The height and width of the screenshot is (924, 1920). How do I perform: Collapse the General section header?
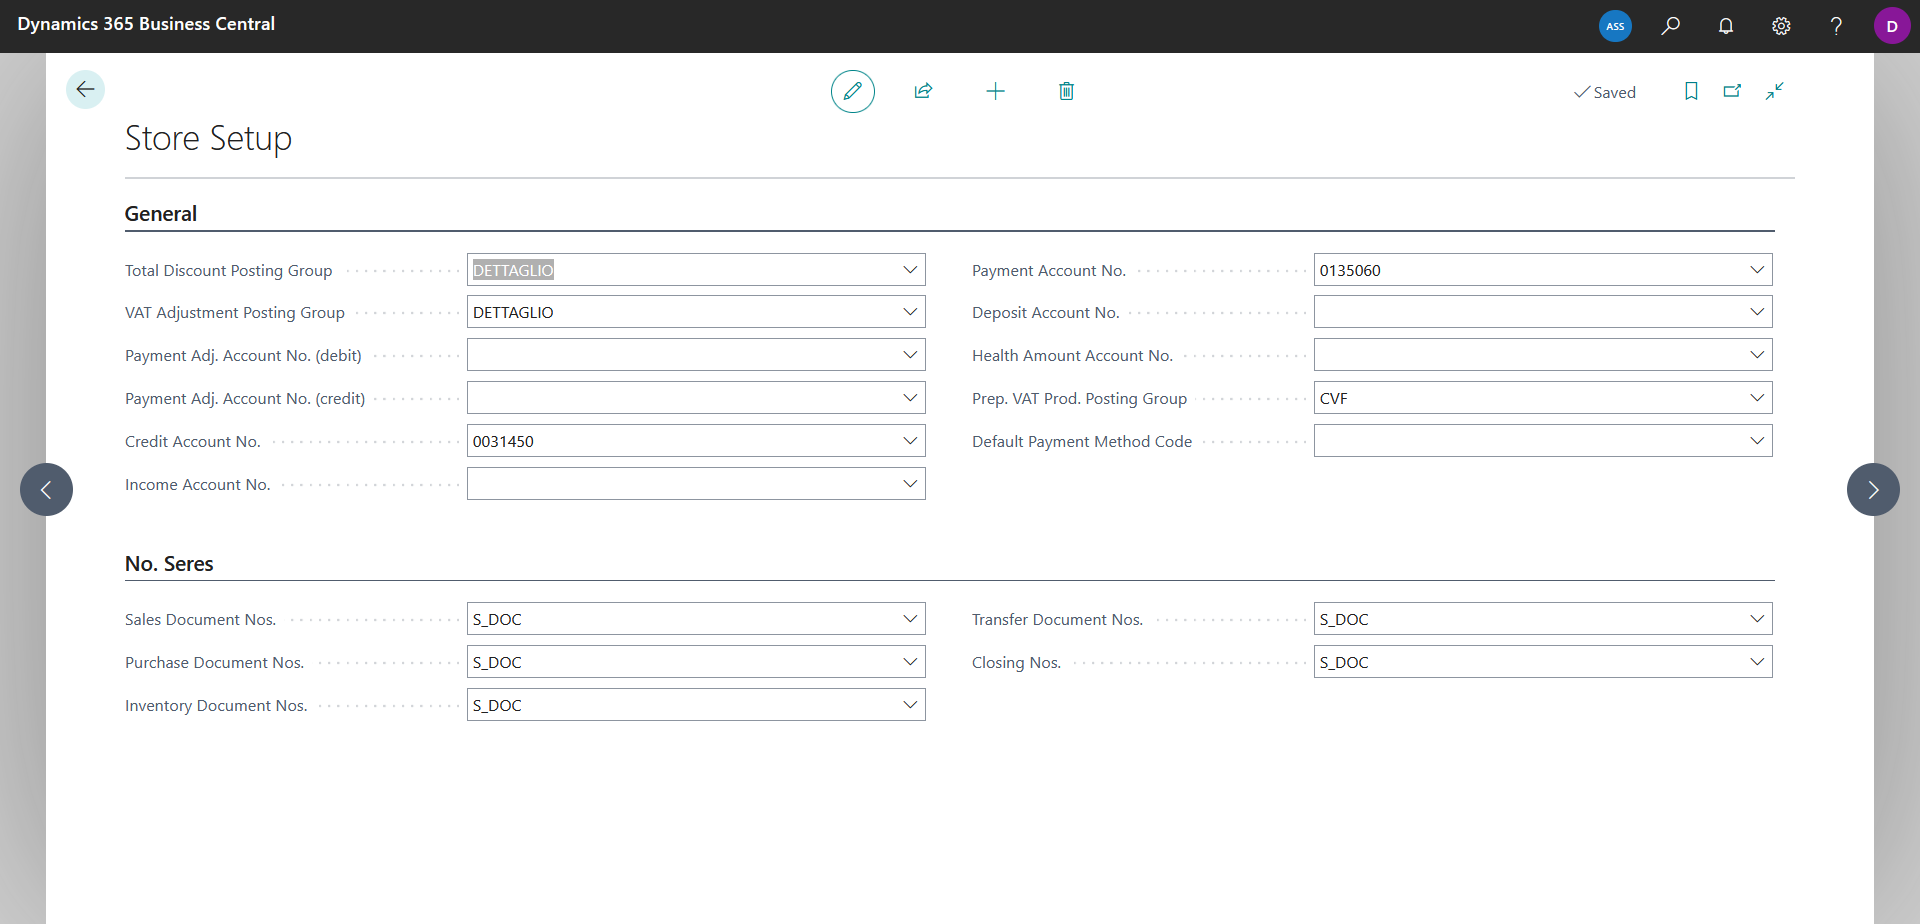[x=161, y=214]
